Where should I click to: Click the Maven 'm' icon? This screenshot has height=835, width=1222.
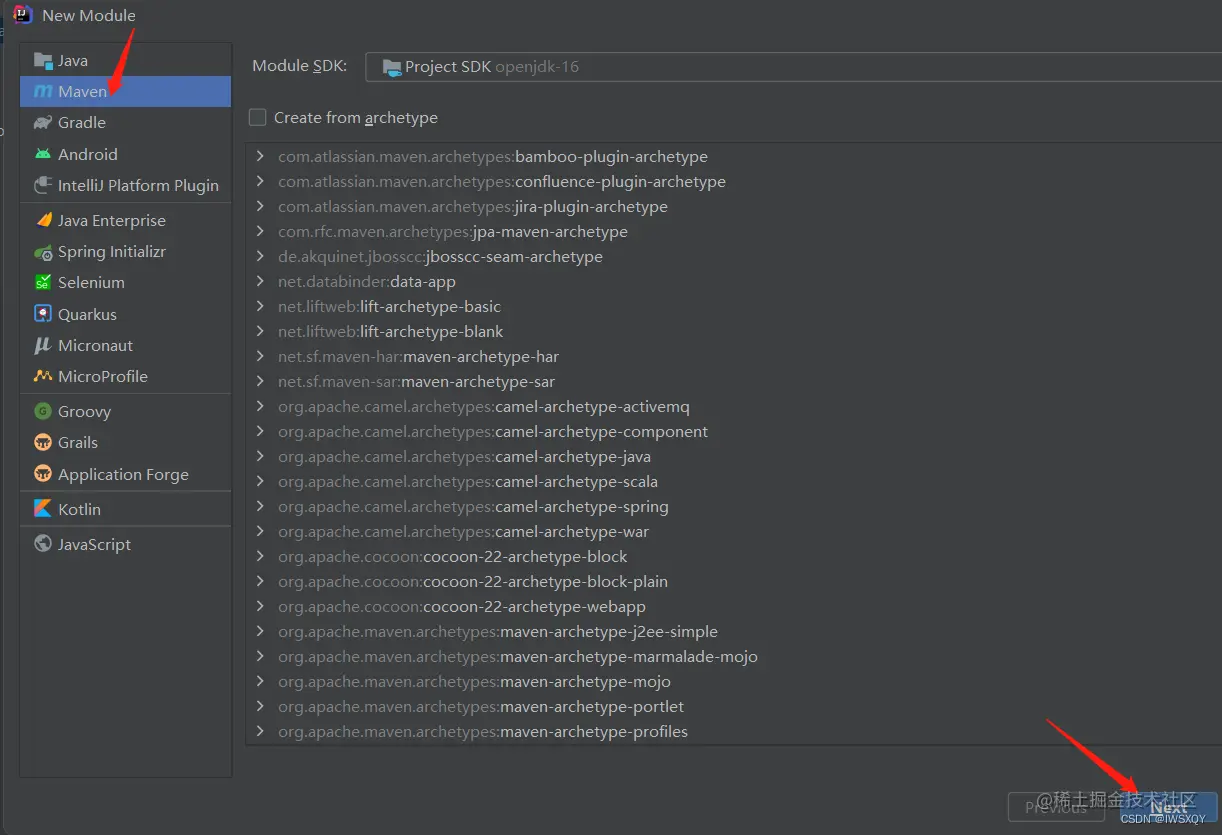point(43,92)
